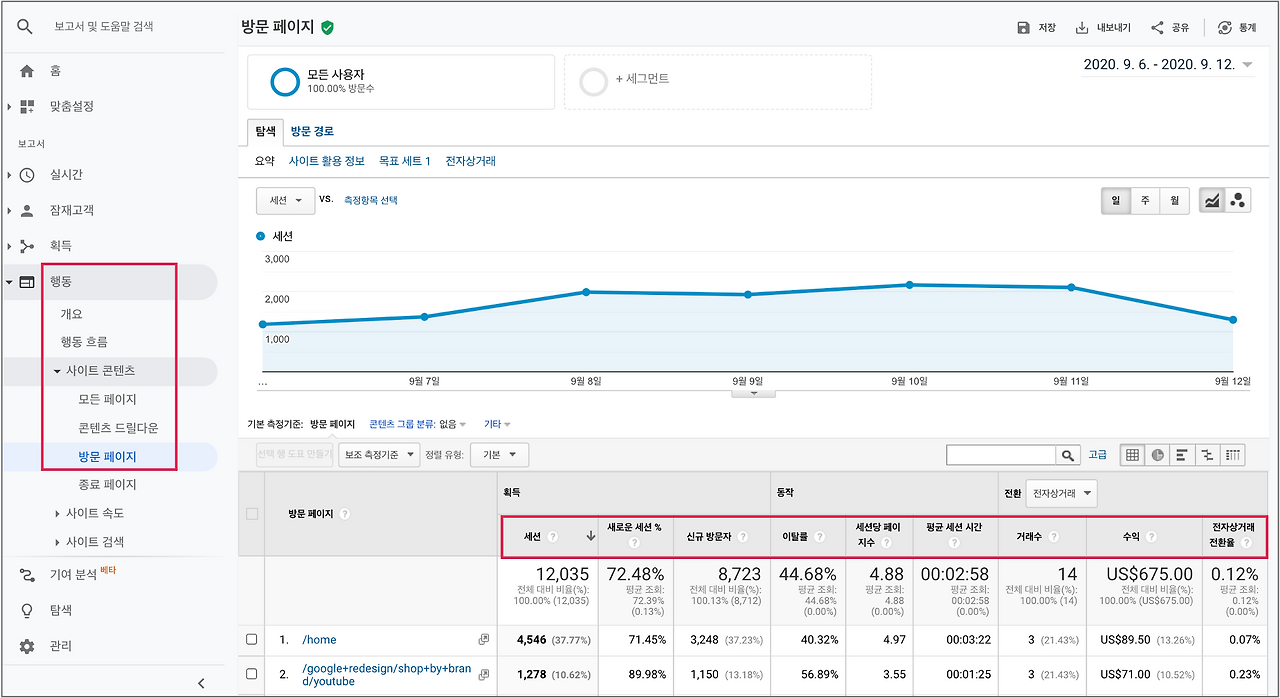The height and width of the screenshot is (698, 1280).
Task: Check the select-all box in table header
Action: click(252, 513)
